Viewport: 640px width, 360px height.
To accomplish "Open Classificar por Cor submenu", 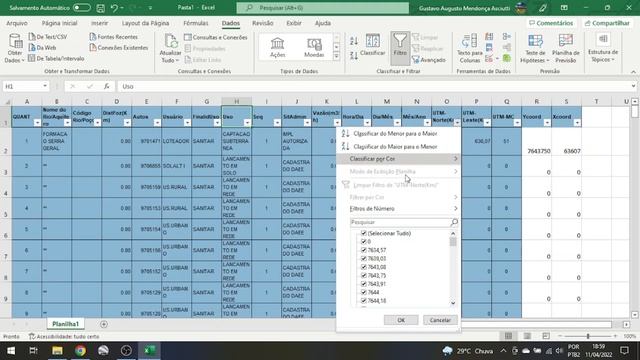I will 398,159.
